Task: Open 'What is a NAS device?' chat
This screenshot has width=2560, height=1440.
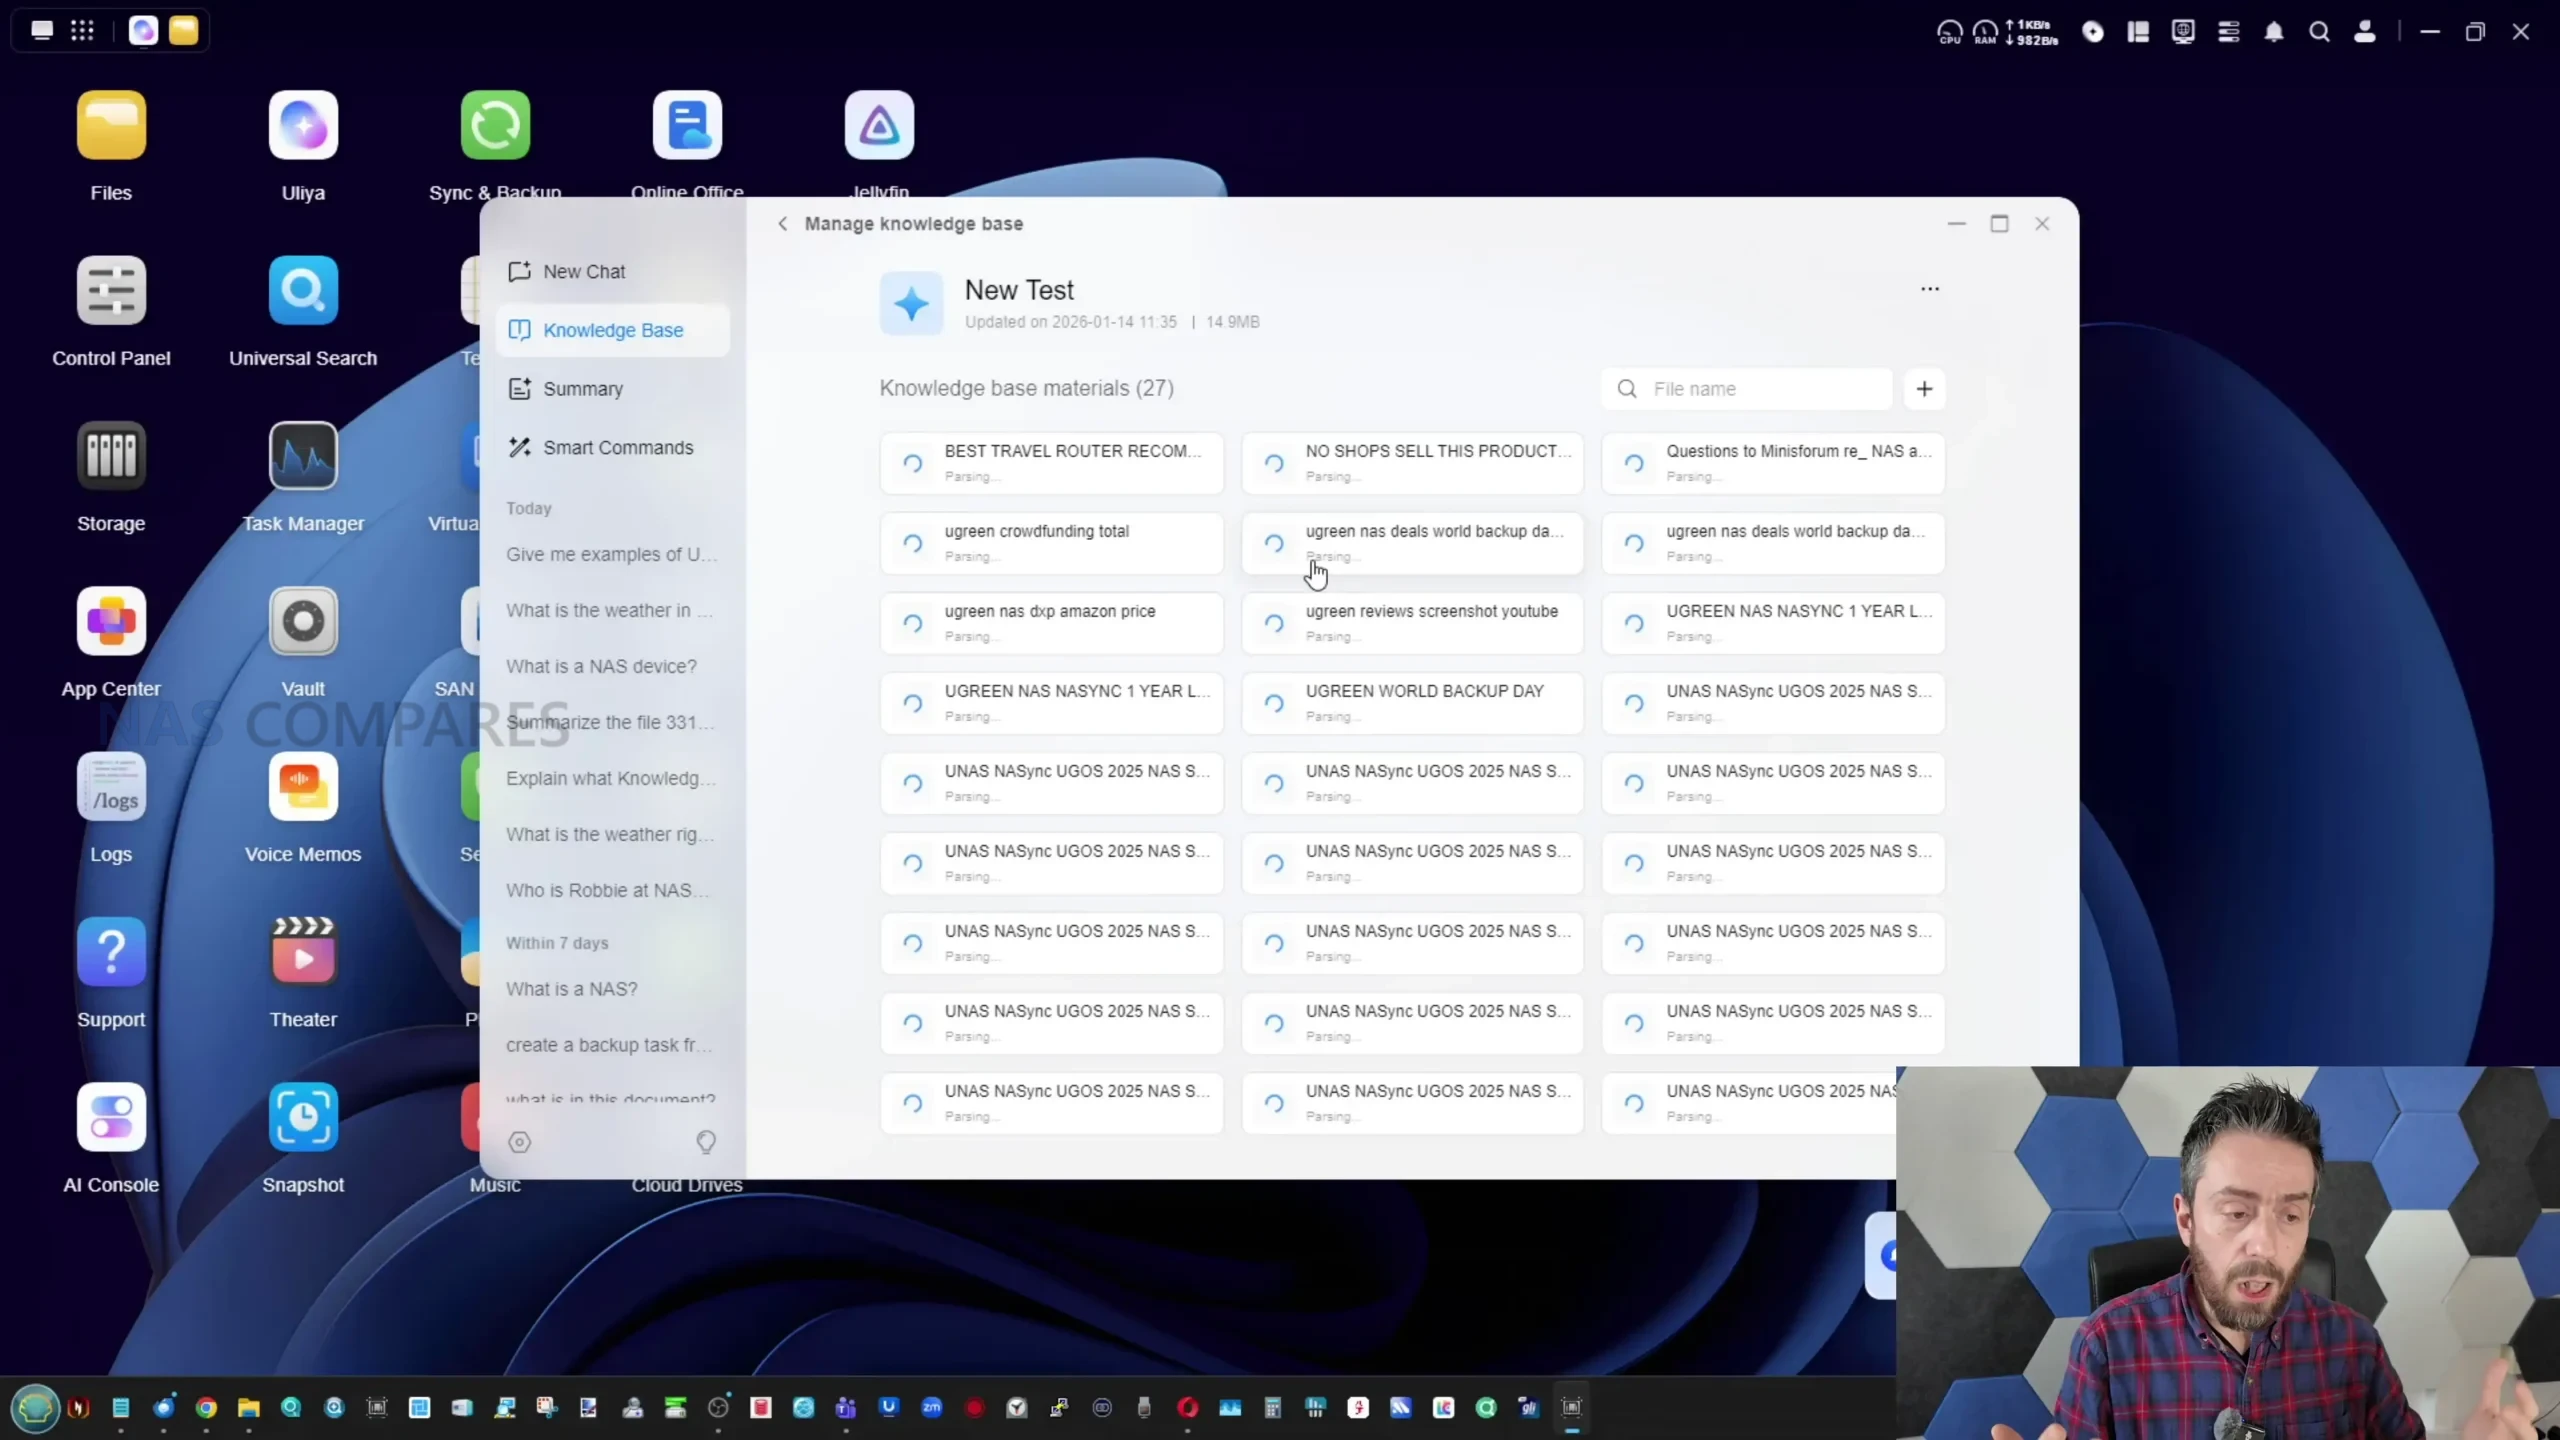Action: pyautogui.click(x=601, y=666)
